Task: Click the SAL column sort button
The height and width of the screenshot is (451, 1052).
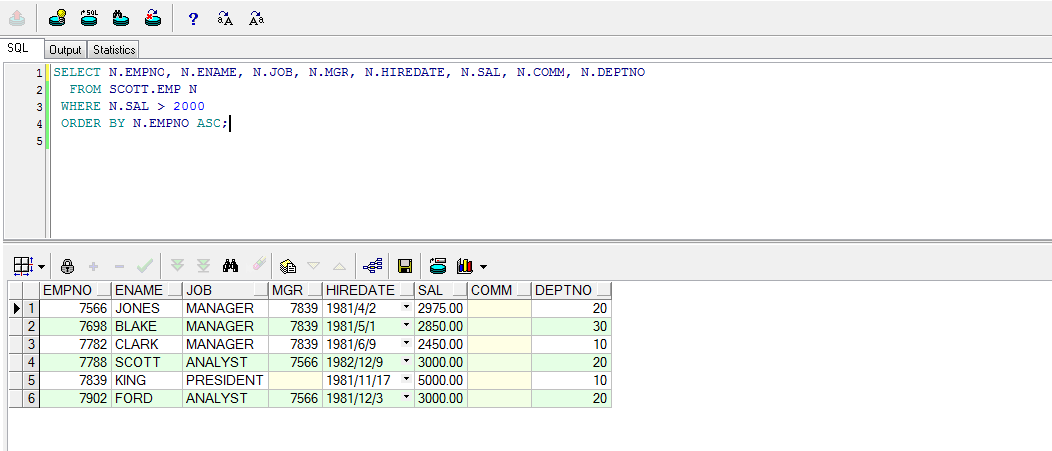Action: (459, 290)
